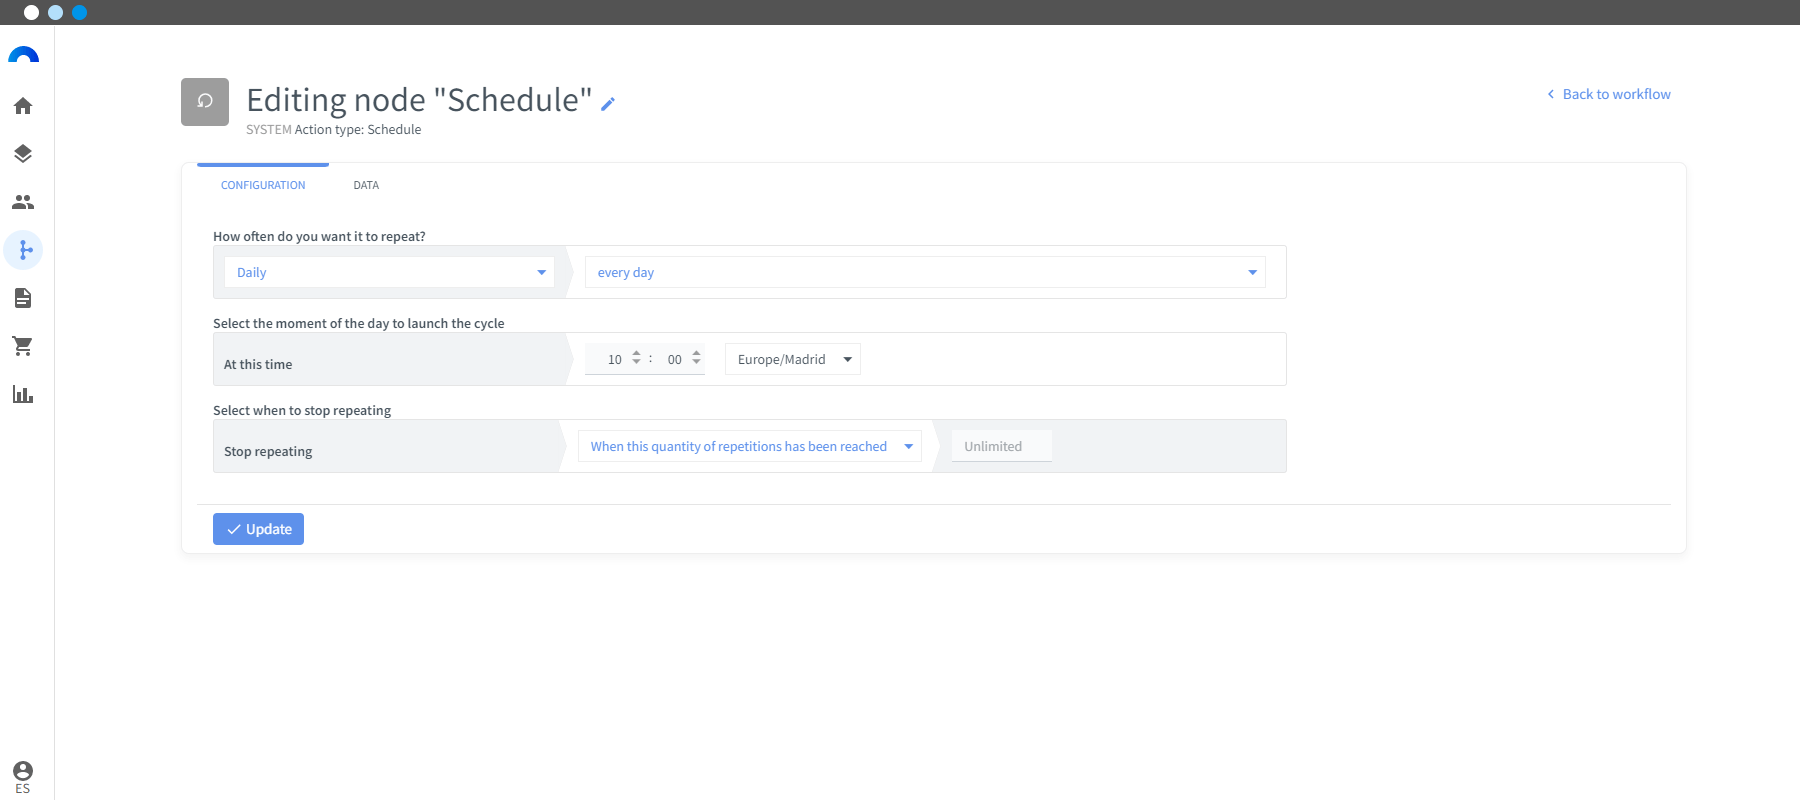Image resolution: width=1800 pixels, height=800 pixels.
Task: Switch to the DATA tab
Action: [x=366, y=185]
